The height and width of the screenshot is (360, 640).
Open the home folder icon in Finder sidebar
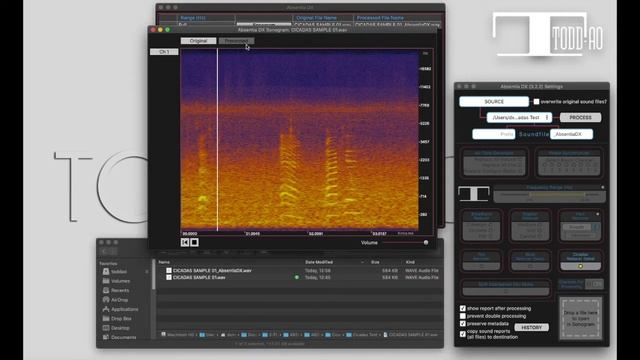click(106, 271)
